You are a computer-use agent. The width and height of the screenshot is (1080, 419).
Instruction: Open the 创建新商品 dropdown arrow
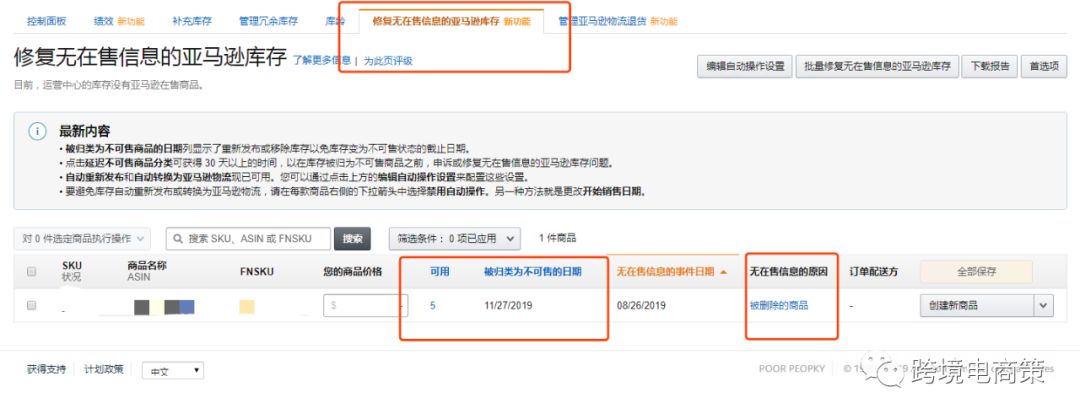pos(1043,306)
